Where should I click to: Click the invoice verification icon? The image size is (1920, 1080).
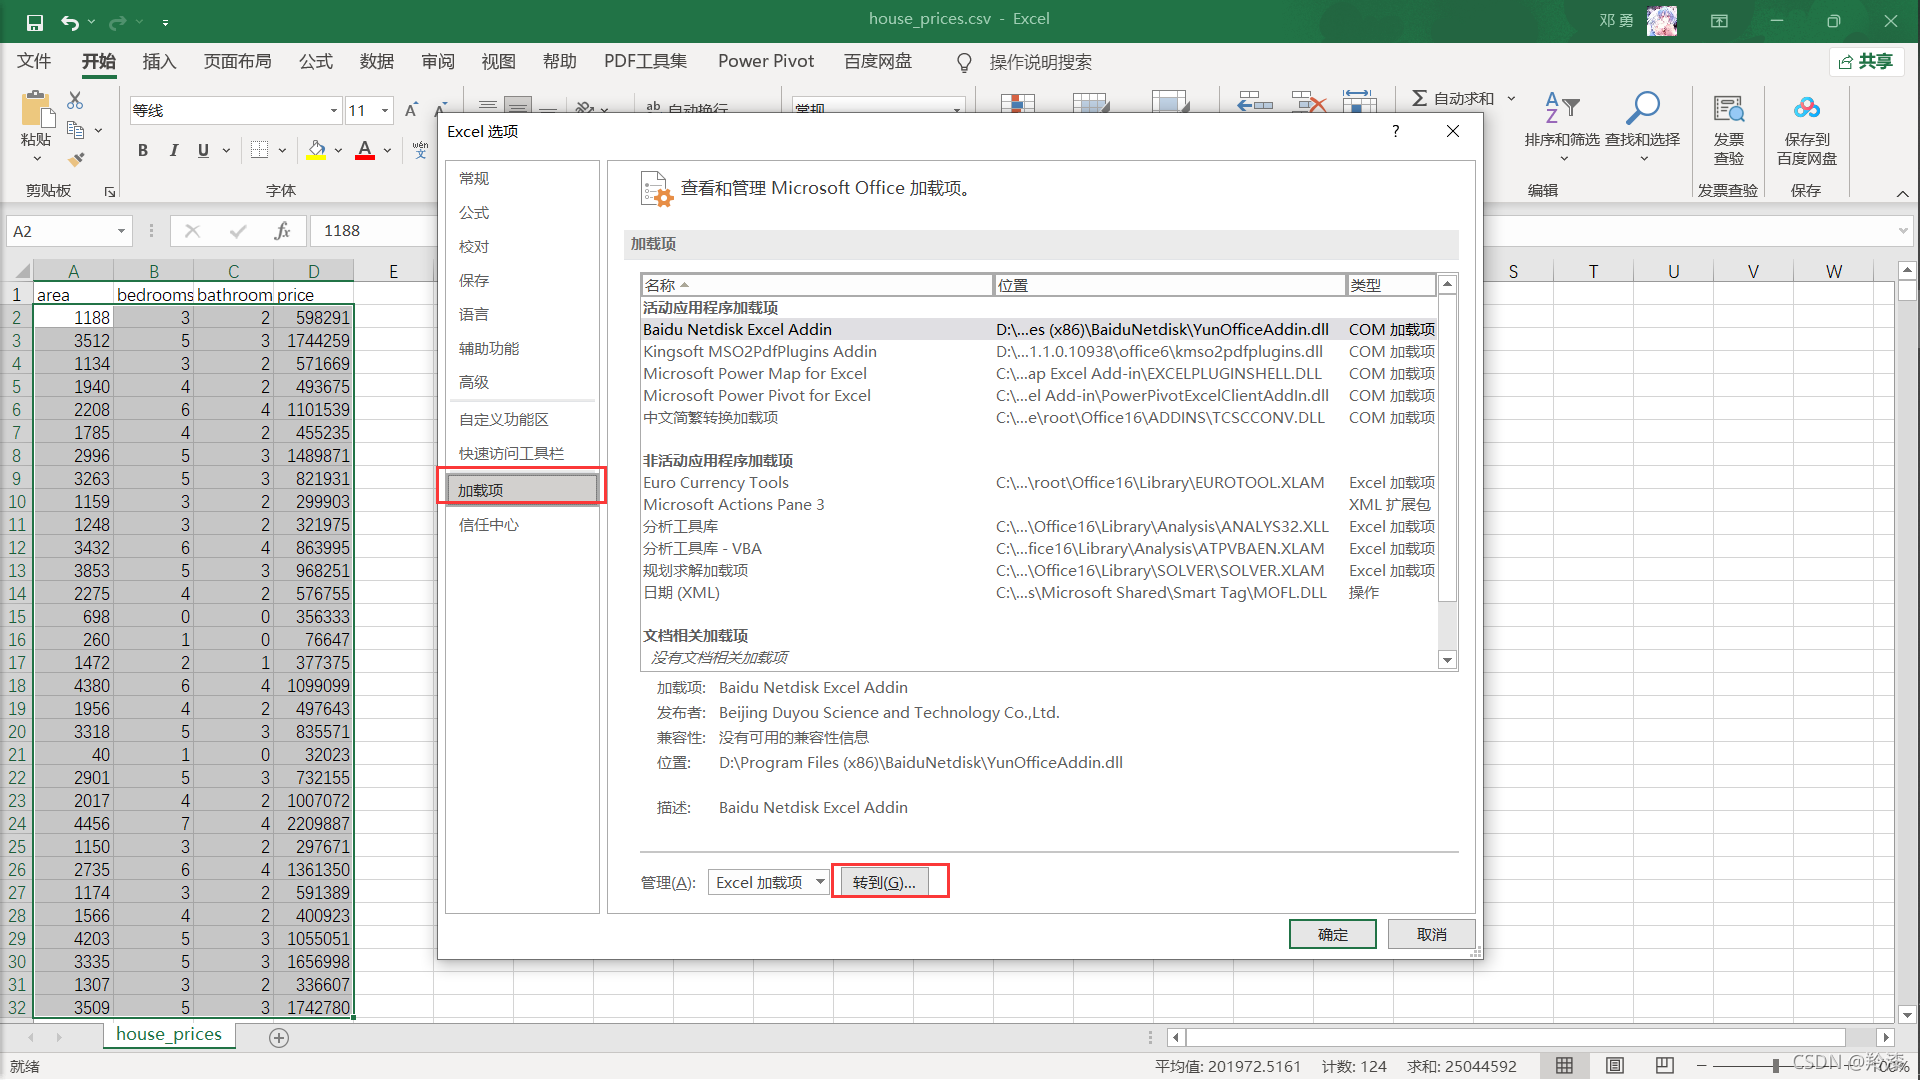click(x=1728, y=109)
